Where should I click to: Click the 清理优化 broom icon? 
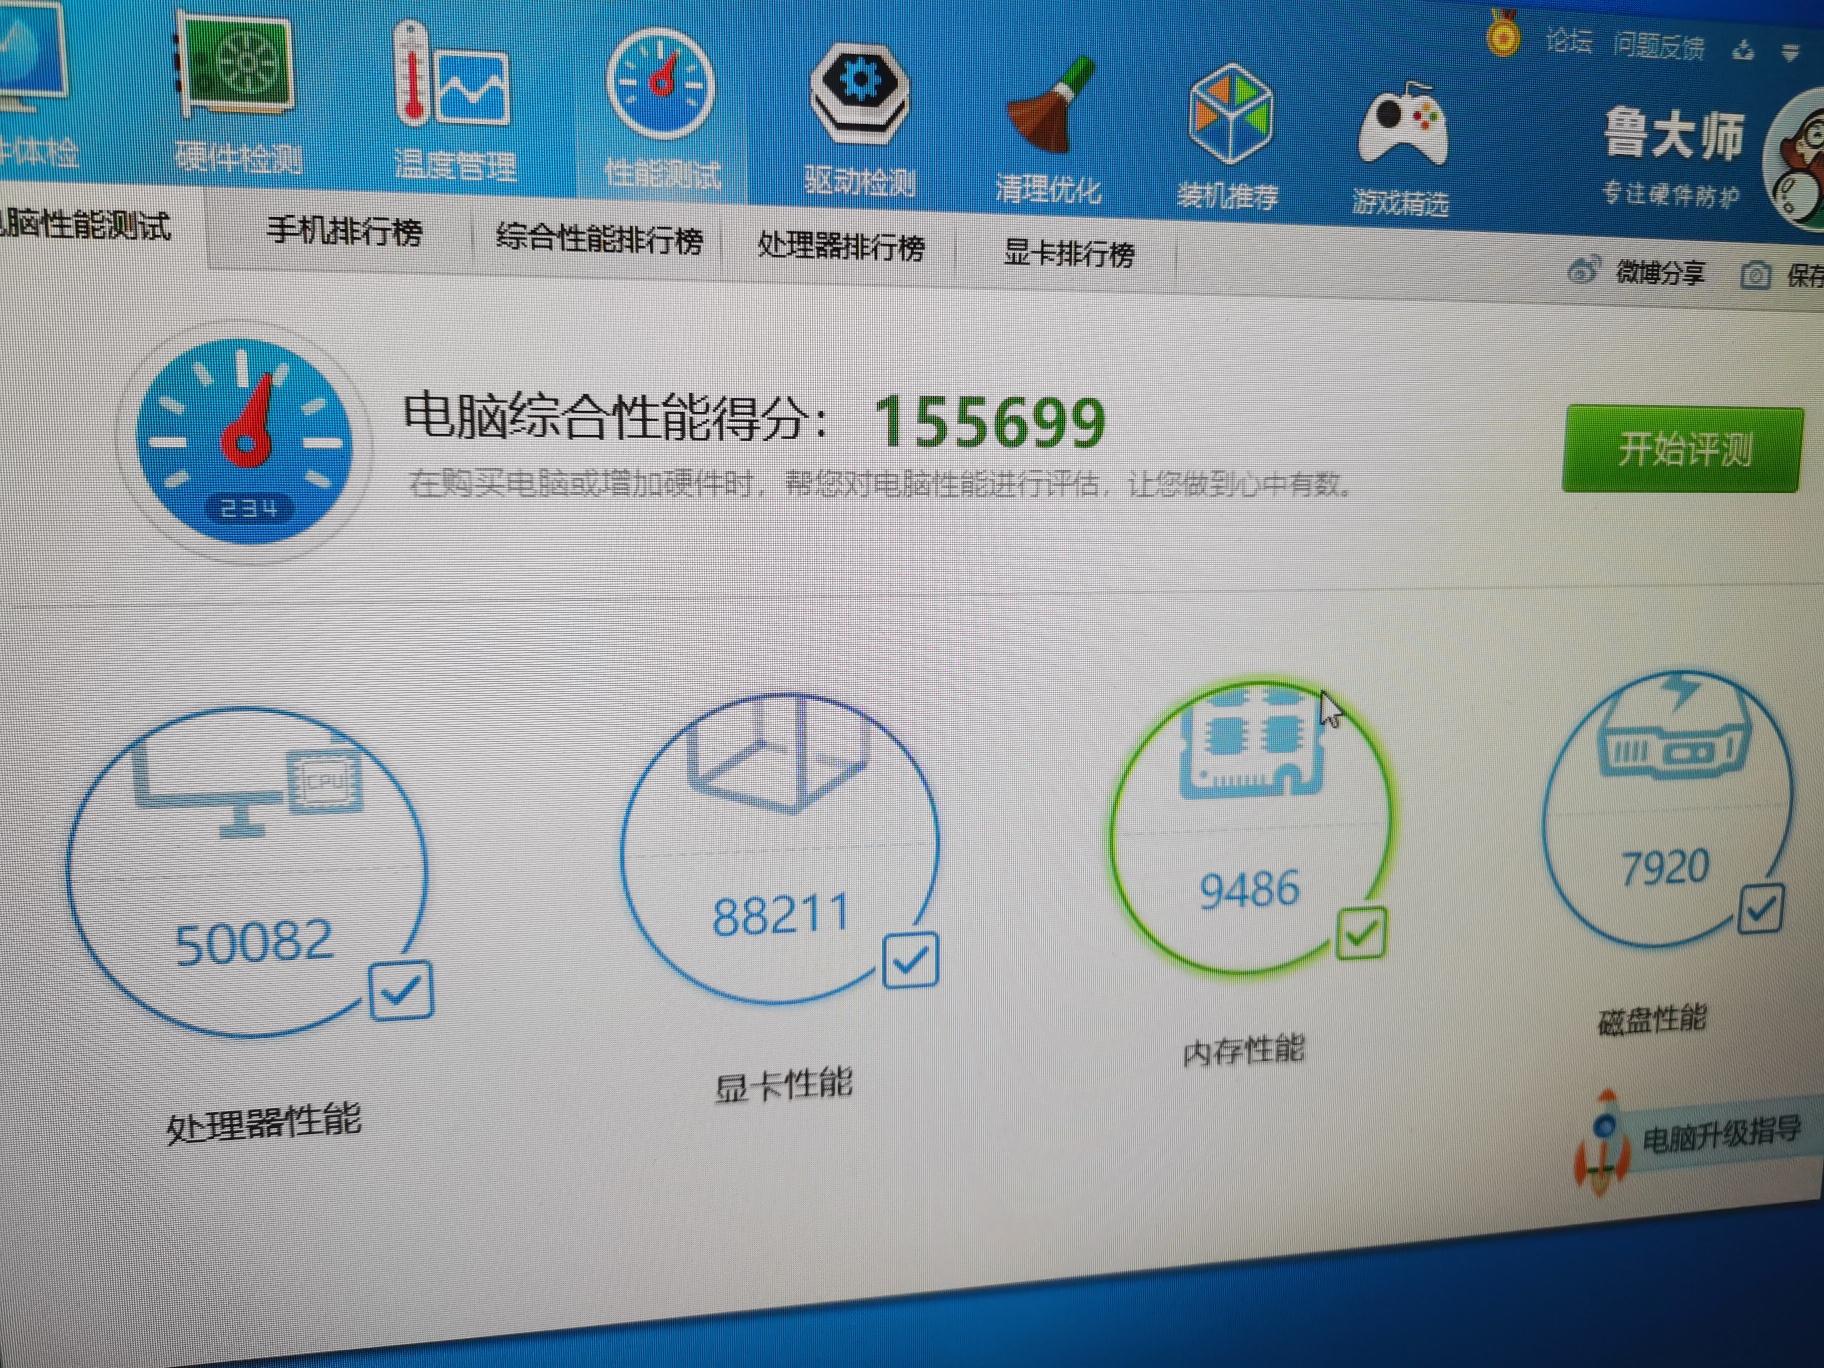point(1048,110)
